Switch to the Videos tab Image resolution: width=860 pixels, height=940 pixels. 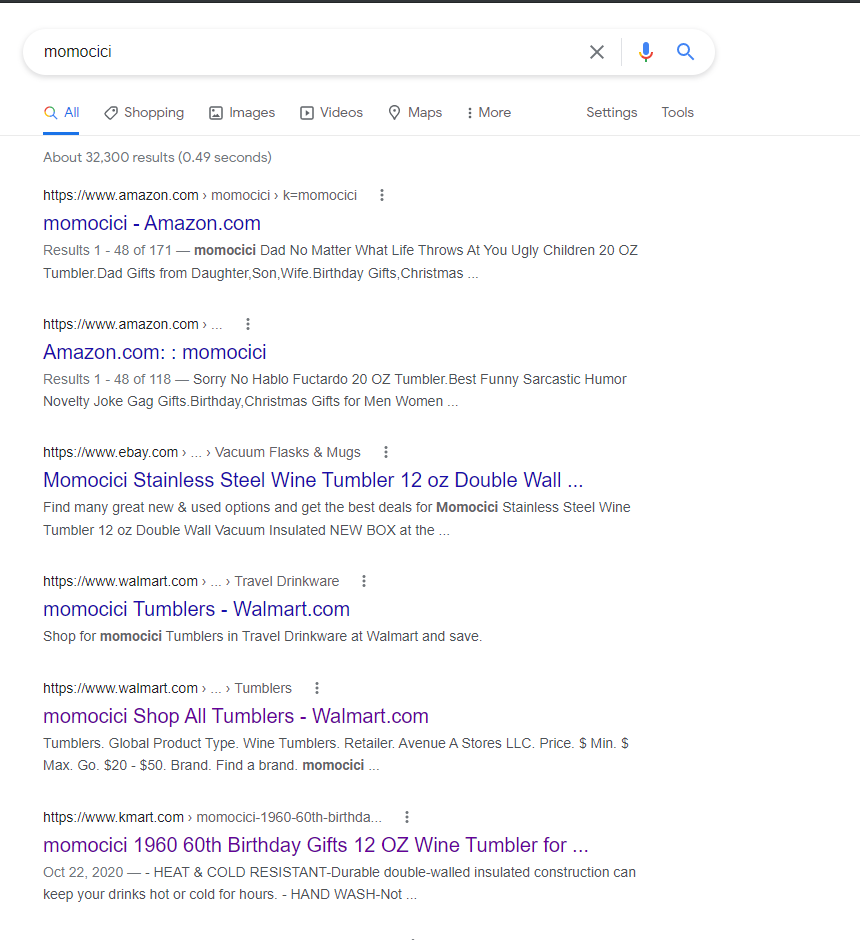331,113
